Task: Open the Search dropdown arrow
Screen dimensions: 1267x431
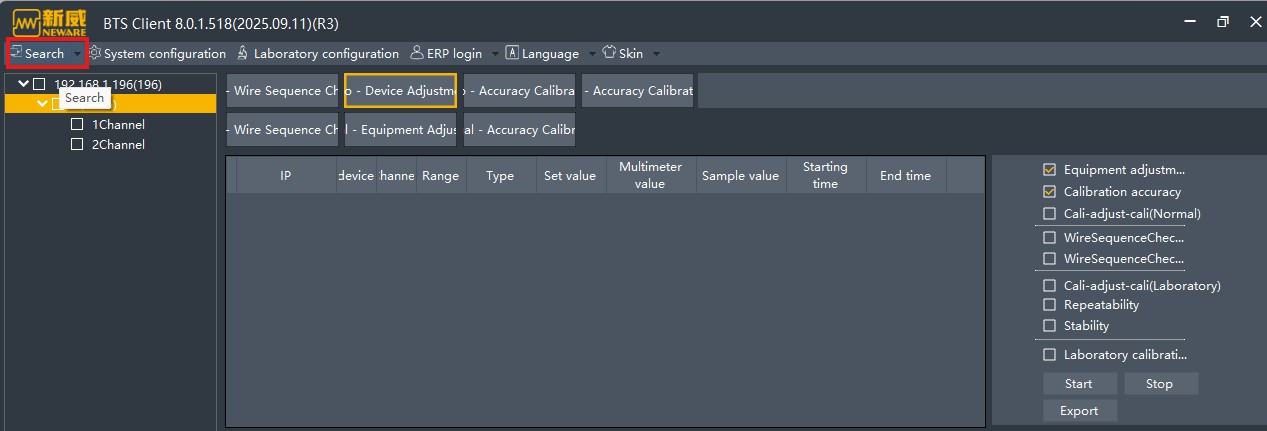Action: pyautogui.click(x=78, y=54)
